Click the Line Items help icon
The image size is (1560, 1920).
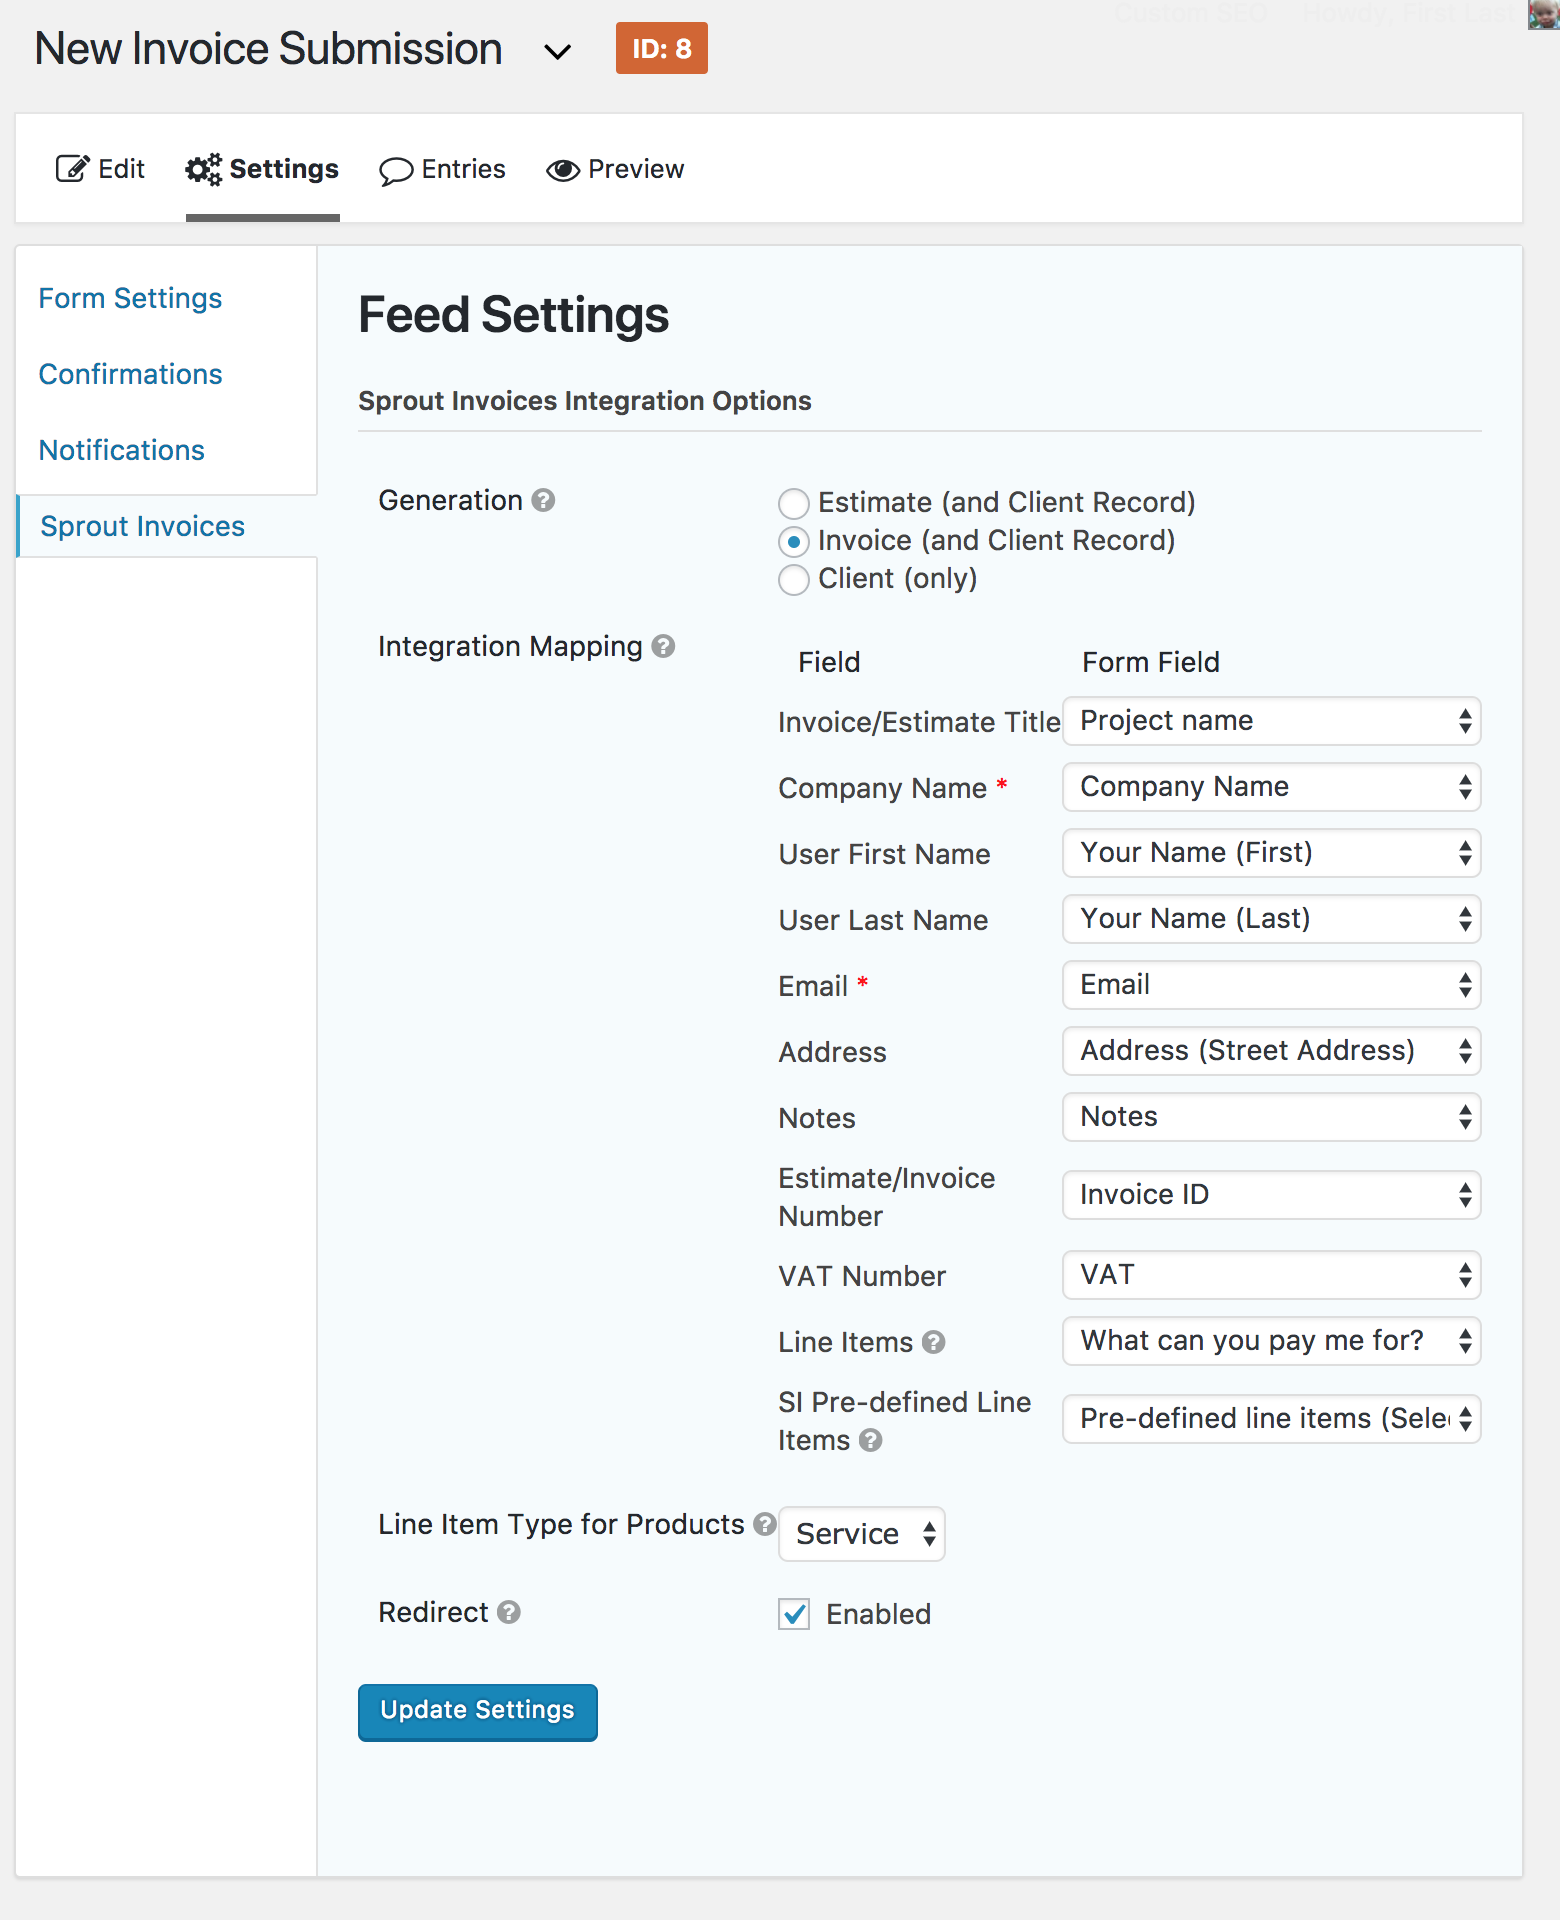click(933, 1342)
